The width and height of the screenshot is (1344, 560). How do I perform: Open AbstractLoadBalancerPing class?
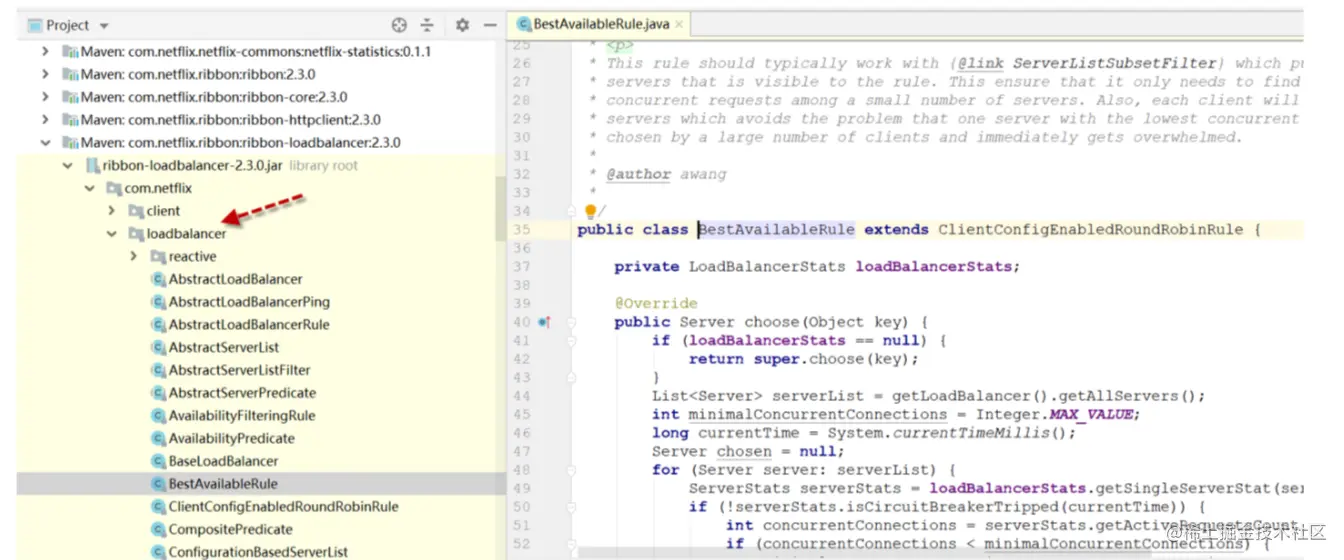coord(249,302)
